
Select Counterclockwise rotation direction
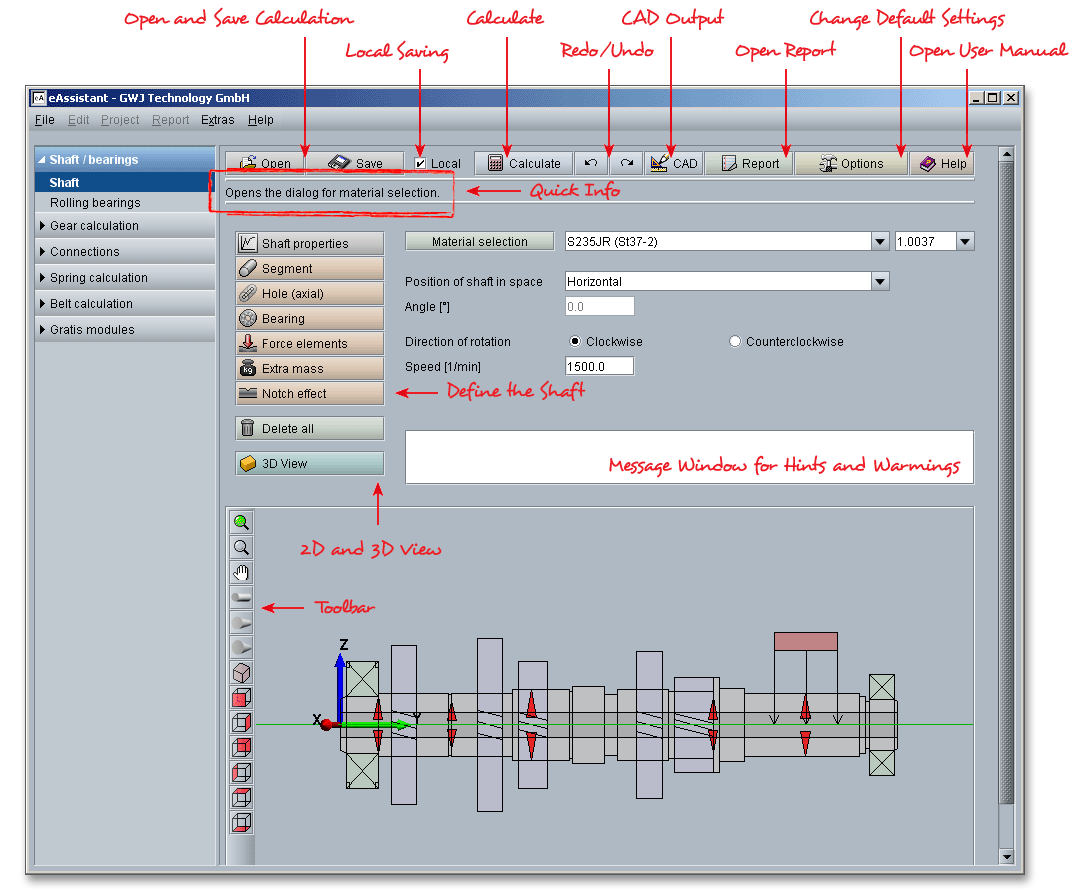coord(735,342)
